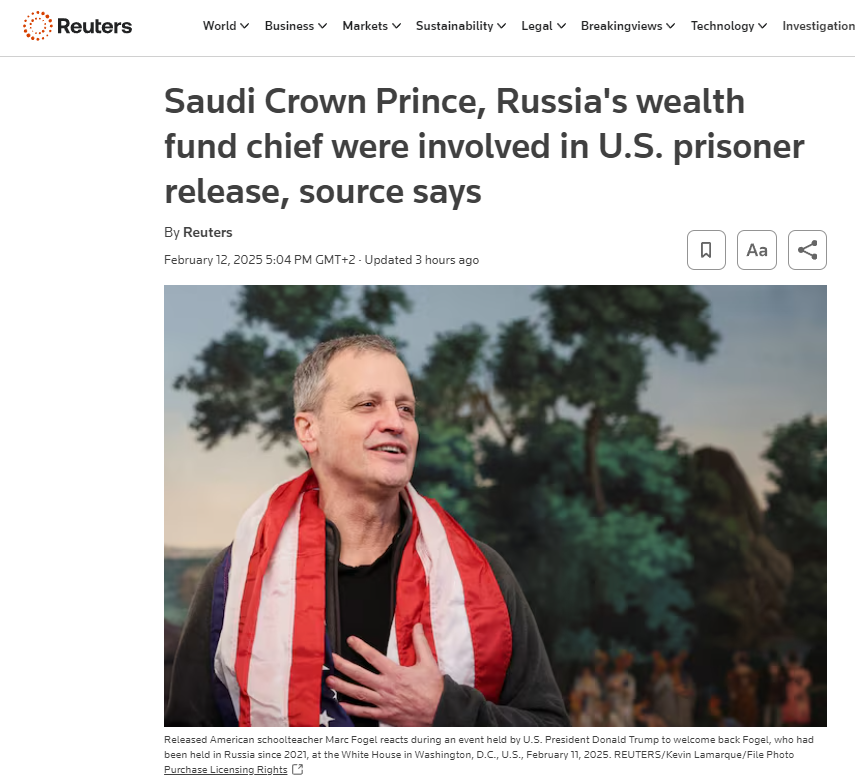
Task: Click the external-link icon beside Purchase Licensing Rights
Action: point(297,769)
